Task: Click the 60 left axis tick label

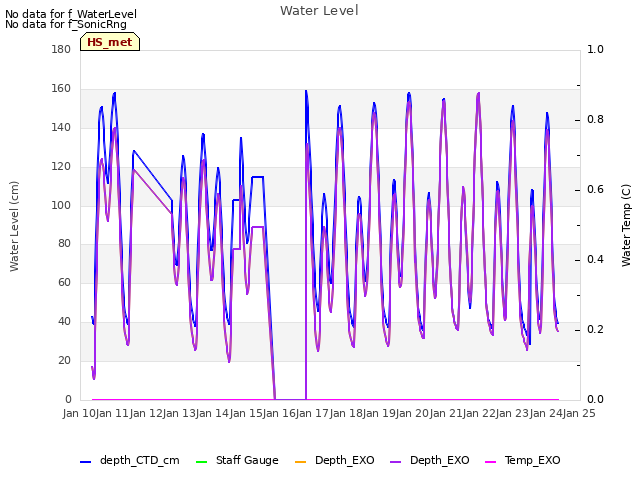Action: (x=64, y=282)
